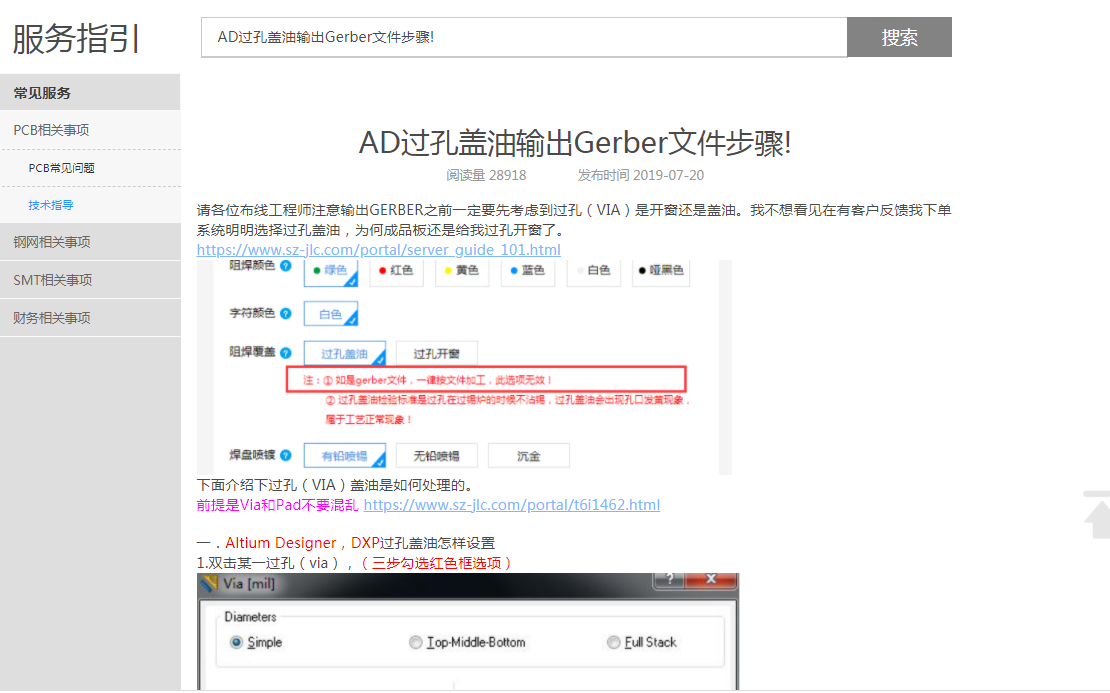Open PCB常见问题 in the sidebar

pyautogui.click(x=61, y=168)
